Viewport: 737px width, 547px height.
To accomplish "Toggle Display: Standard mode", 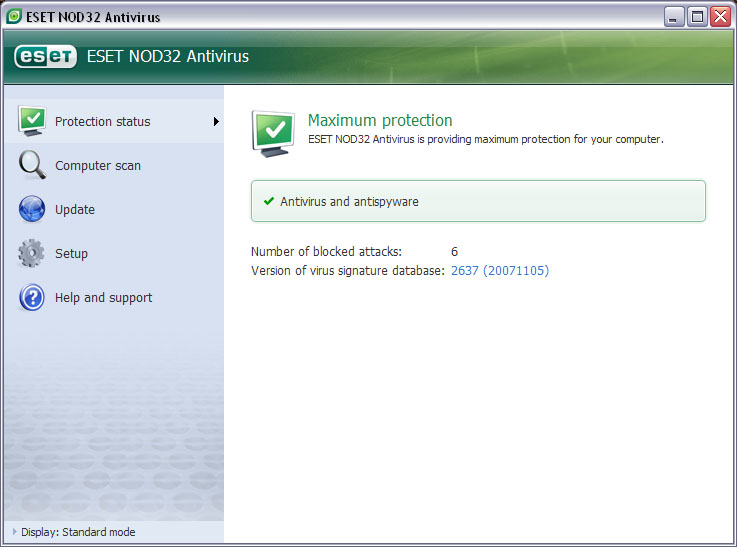I will coord(78,532).
